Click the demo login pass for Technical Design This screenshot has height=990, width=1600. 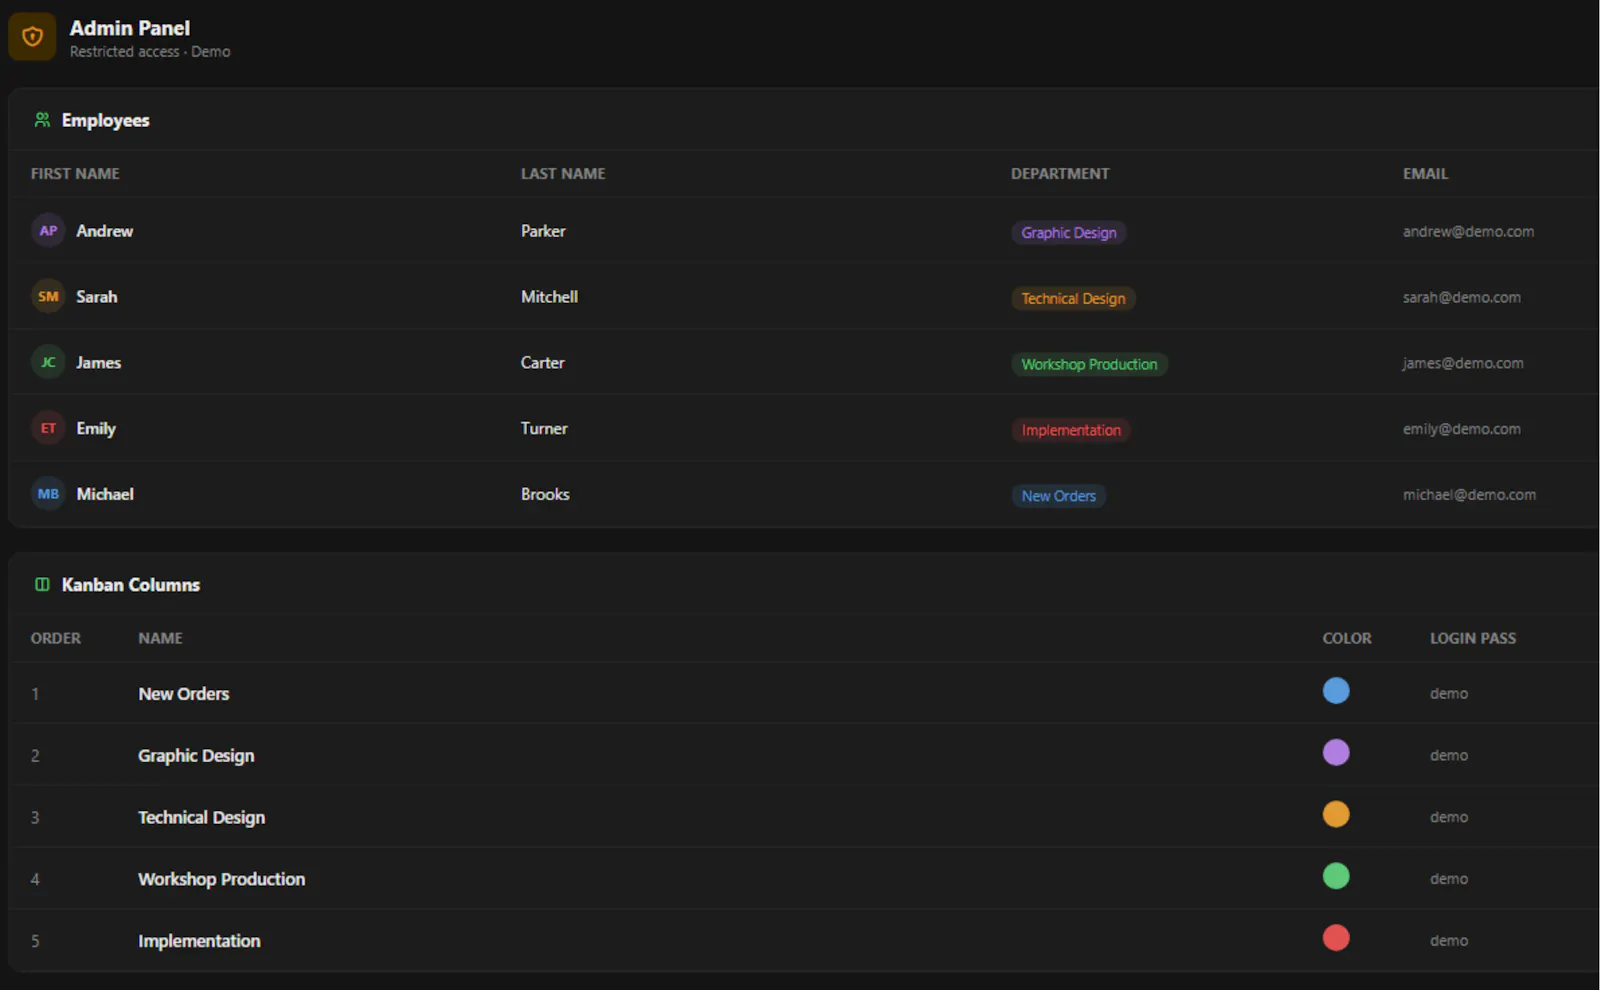[1448, 818]
